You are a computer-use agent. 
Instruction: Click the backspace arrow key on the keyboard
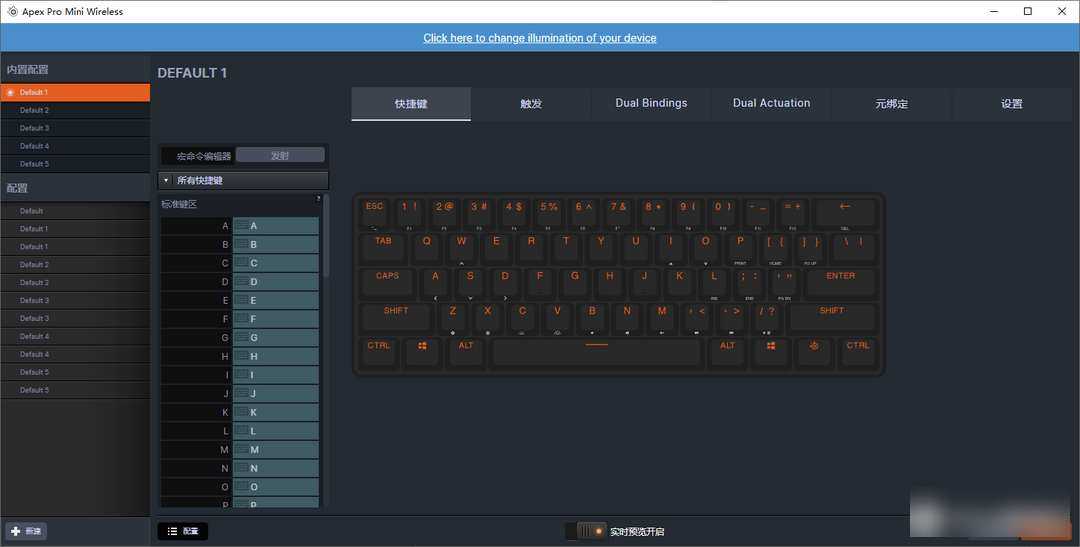[845, 213]
